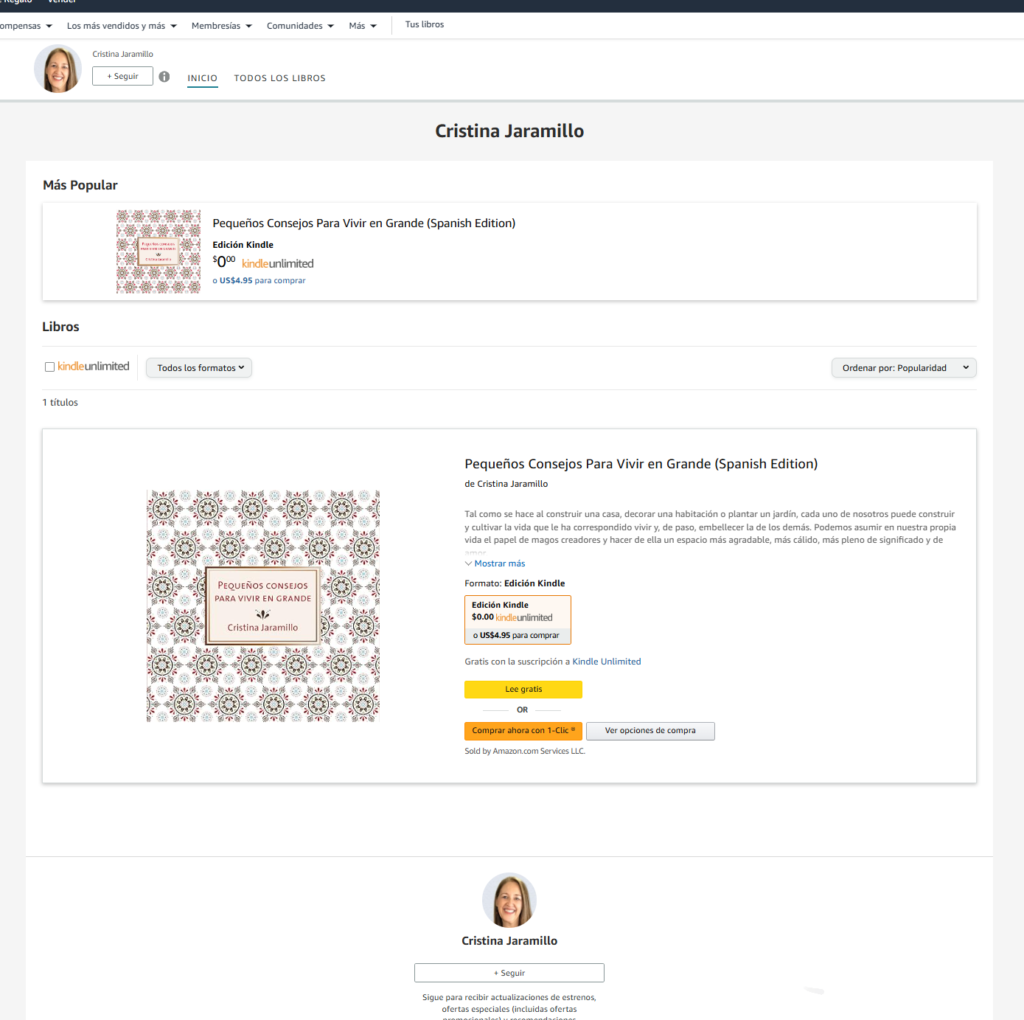This screenshot has width=1024, height=1020.
Task: Open Todos los formatos dropdown
Action: click(199, 368)
